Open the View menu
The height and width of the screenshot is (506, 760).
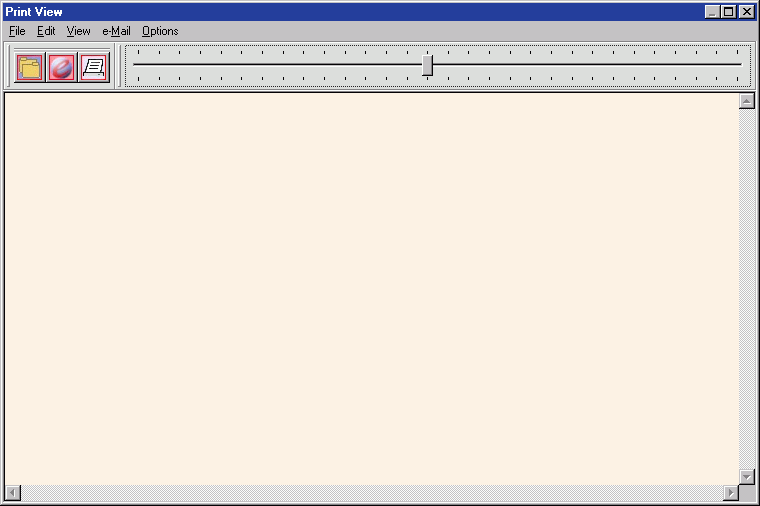pyautogui.click(x=78, y=31)
